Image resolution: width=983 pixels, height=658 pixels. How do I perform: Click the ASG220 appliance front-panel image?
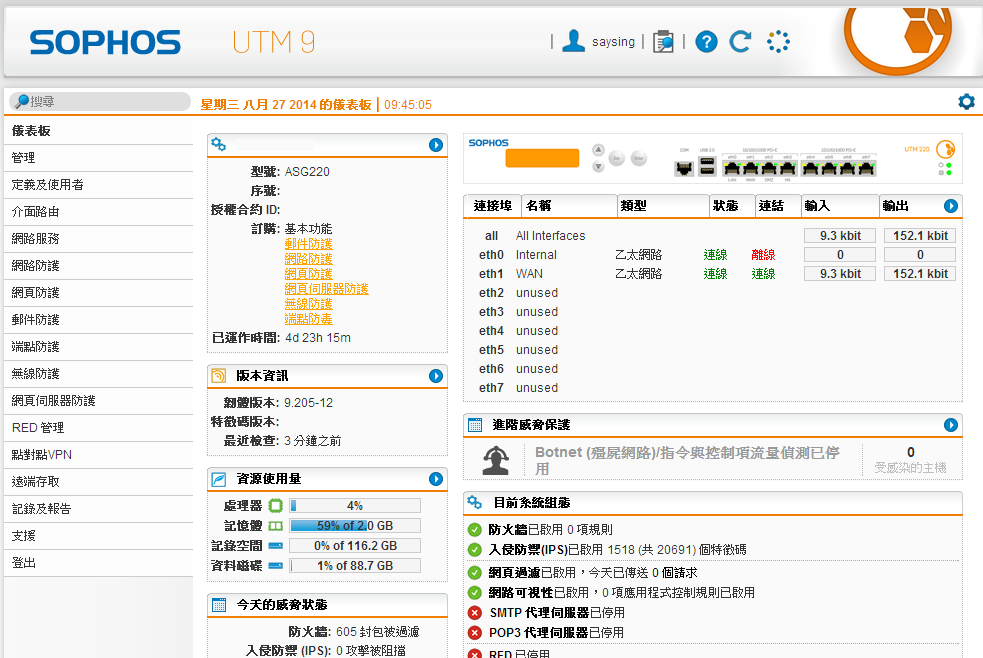click(x=712, y=159)
